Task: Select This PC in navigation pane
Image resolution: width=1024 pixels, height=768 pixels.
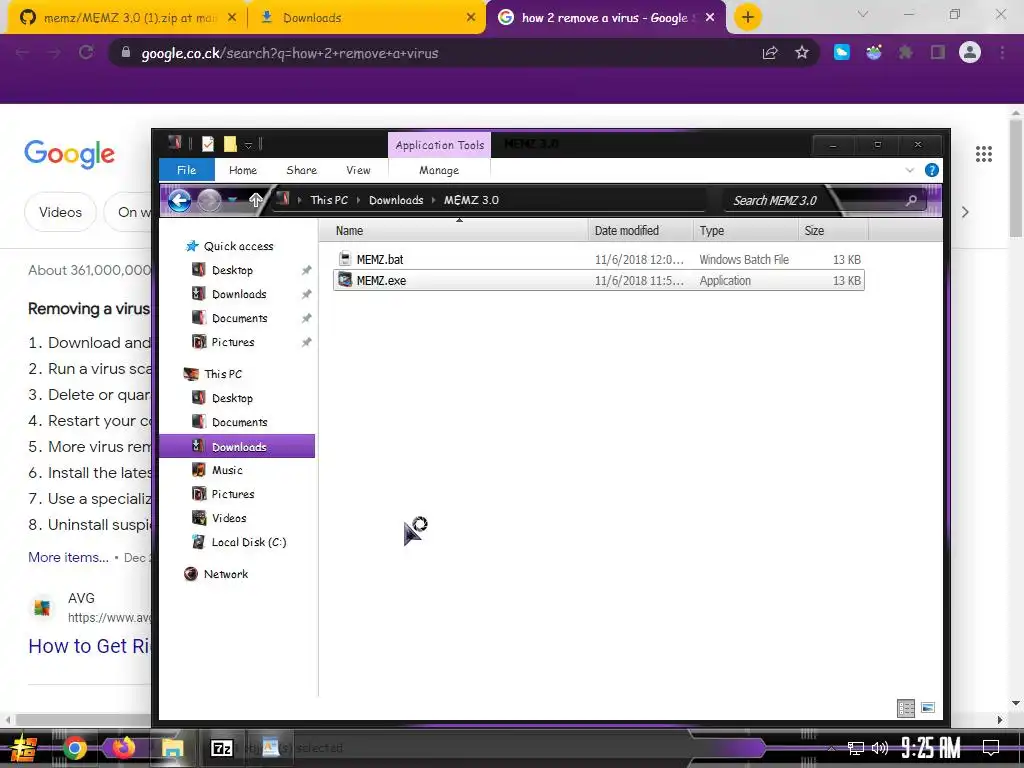Action: [x=223, y=374]
